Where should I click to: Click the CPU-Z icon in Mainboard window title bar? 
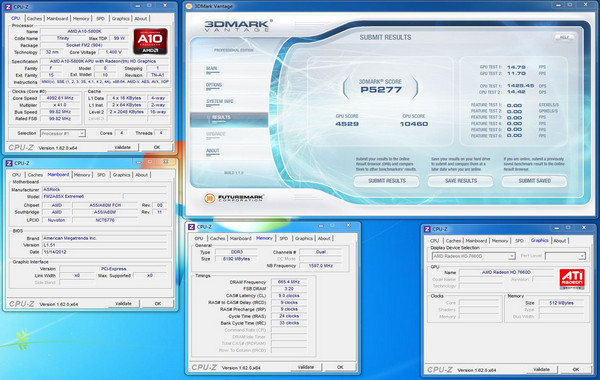9,163
